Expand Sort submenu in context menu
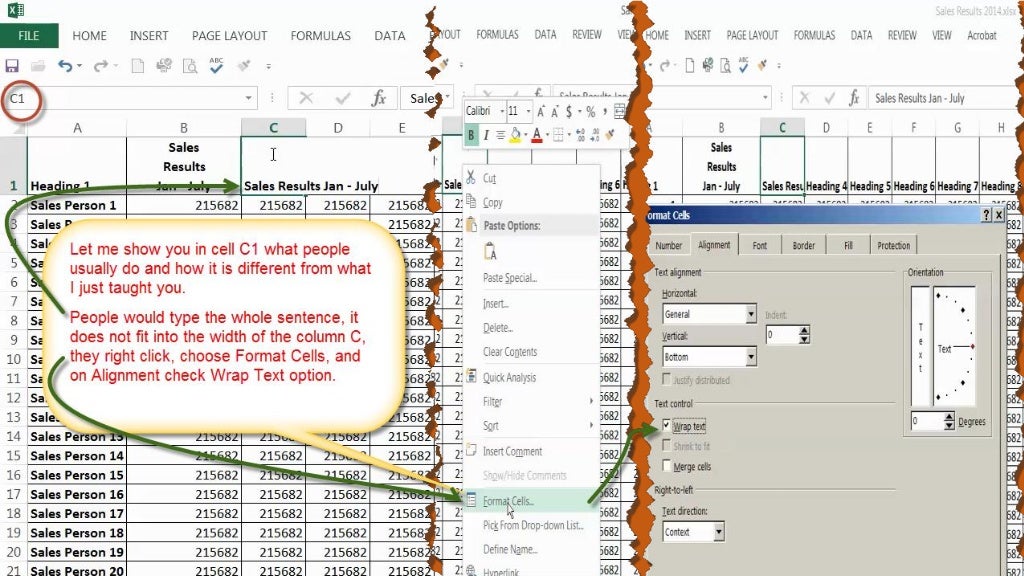 (591, 426)
